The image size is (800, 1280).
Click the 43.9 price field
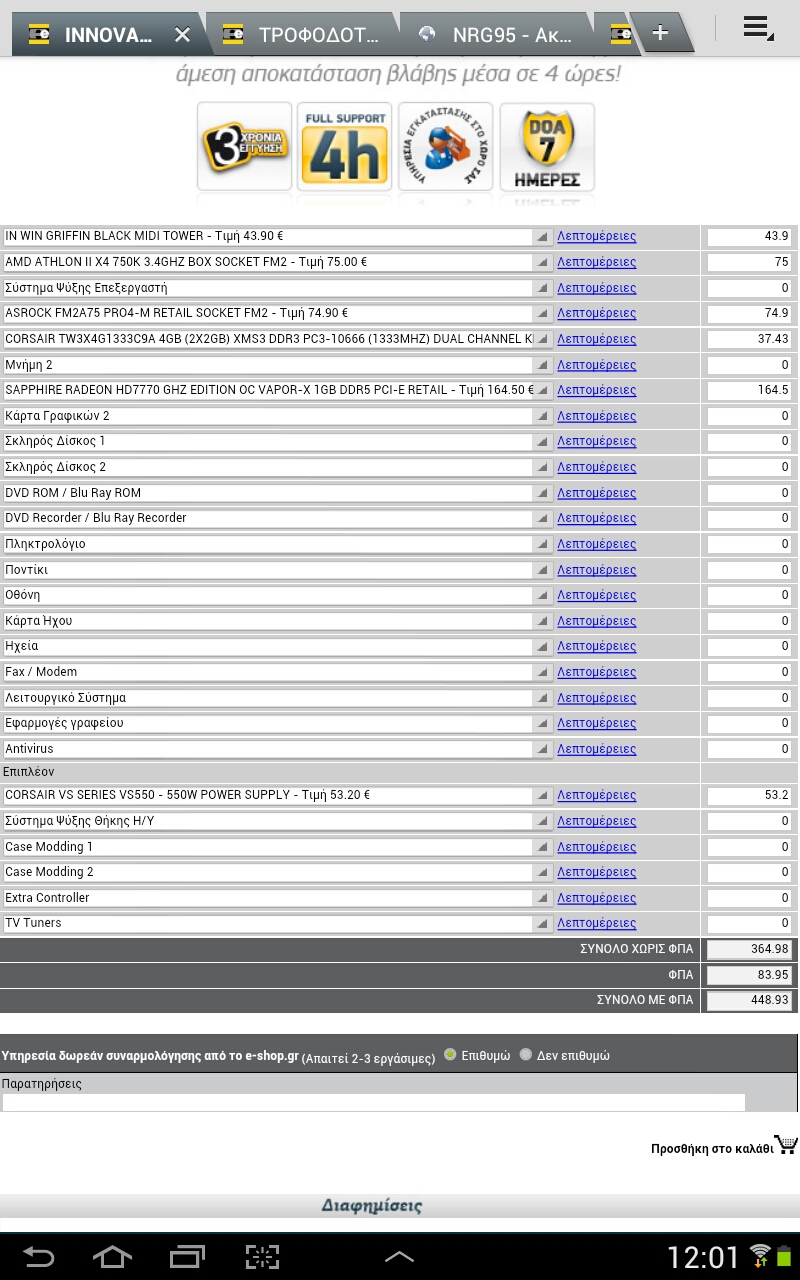pos(750,237)
